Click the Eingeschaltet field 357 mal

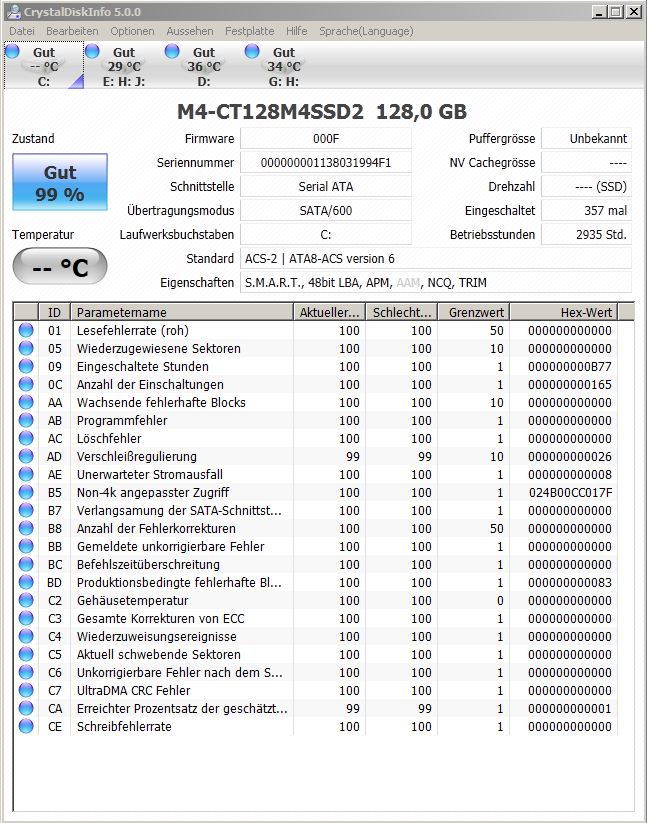tap(587, 210)
